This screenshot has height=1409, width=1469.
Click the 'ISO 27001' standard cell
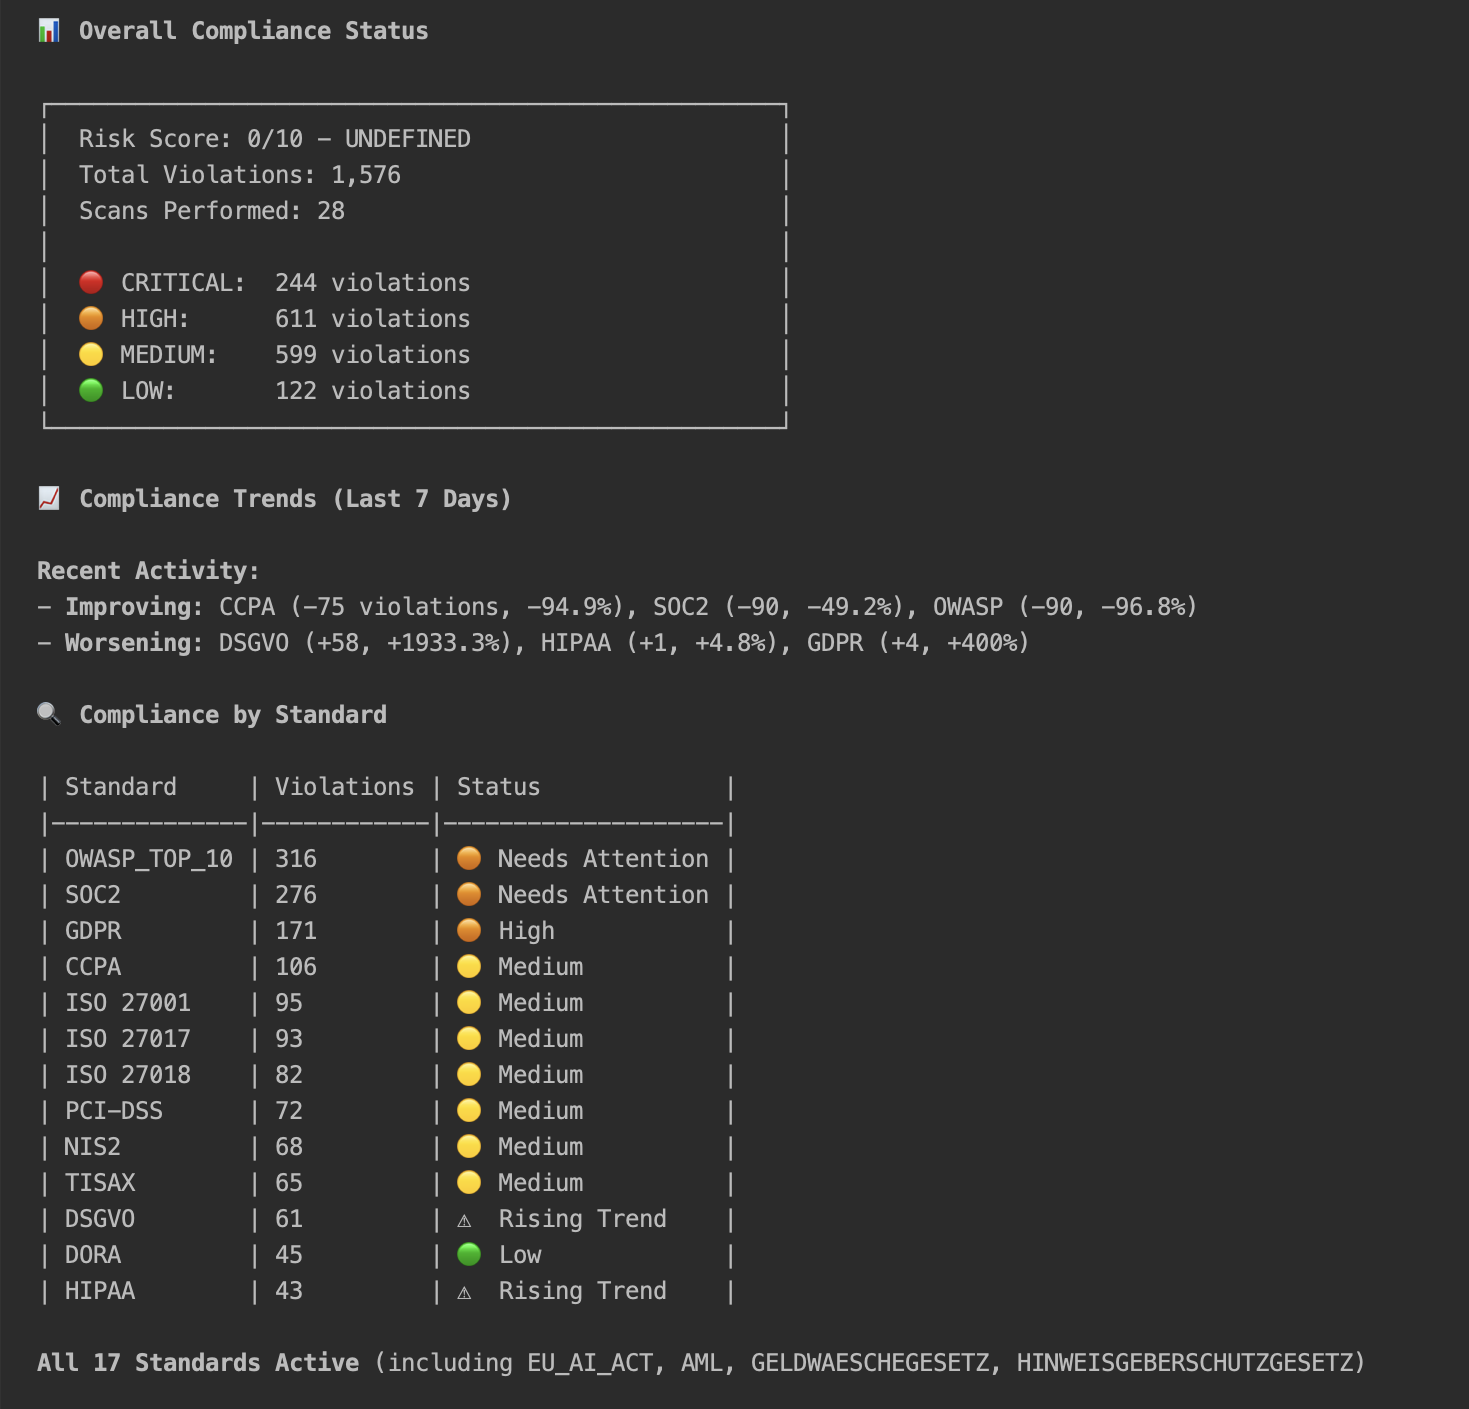pos(128,1003)
